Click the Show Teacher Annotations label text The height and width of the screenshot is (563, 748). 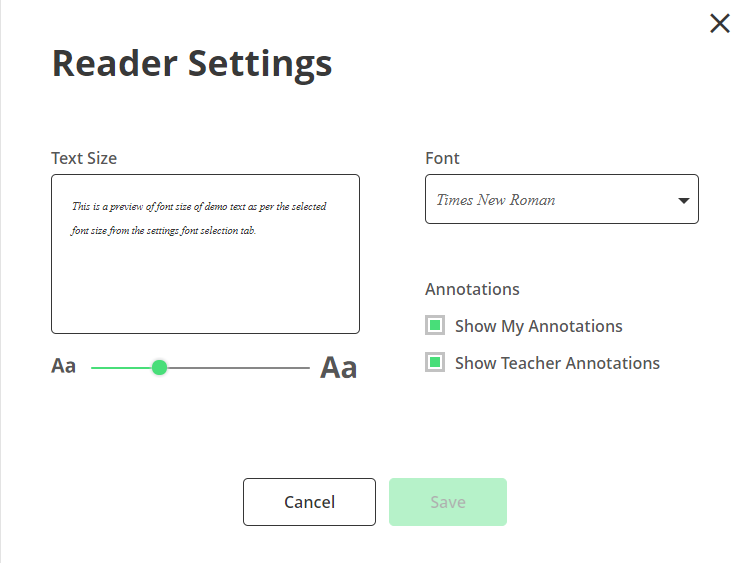(557, 363)
